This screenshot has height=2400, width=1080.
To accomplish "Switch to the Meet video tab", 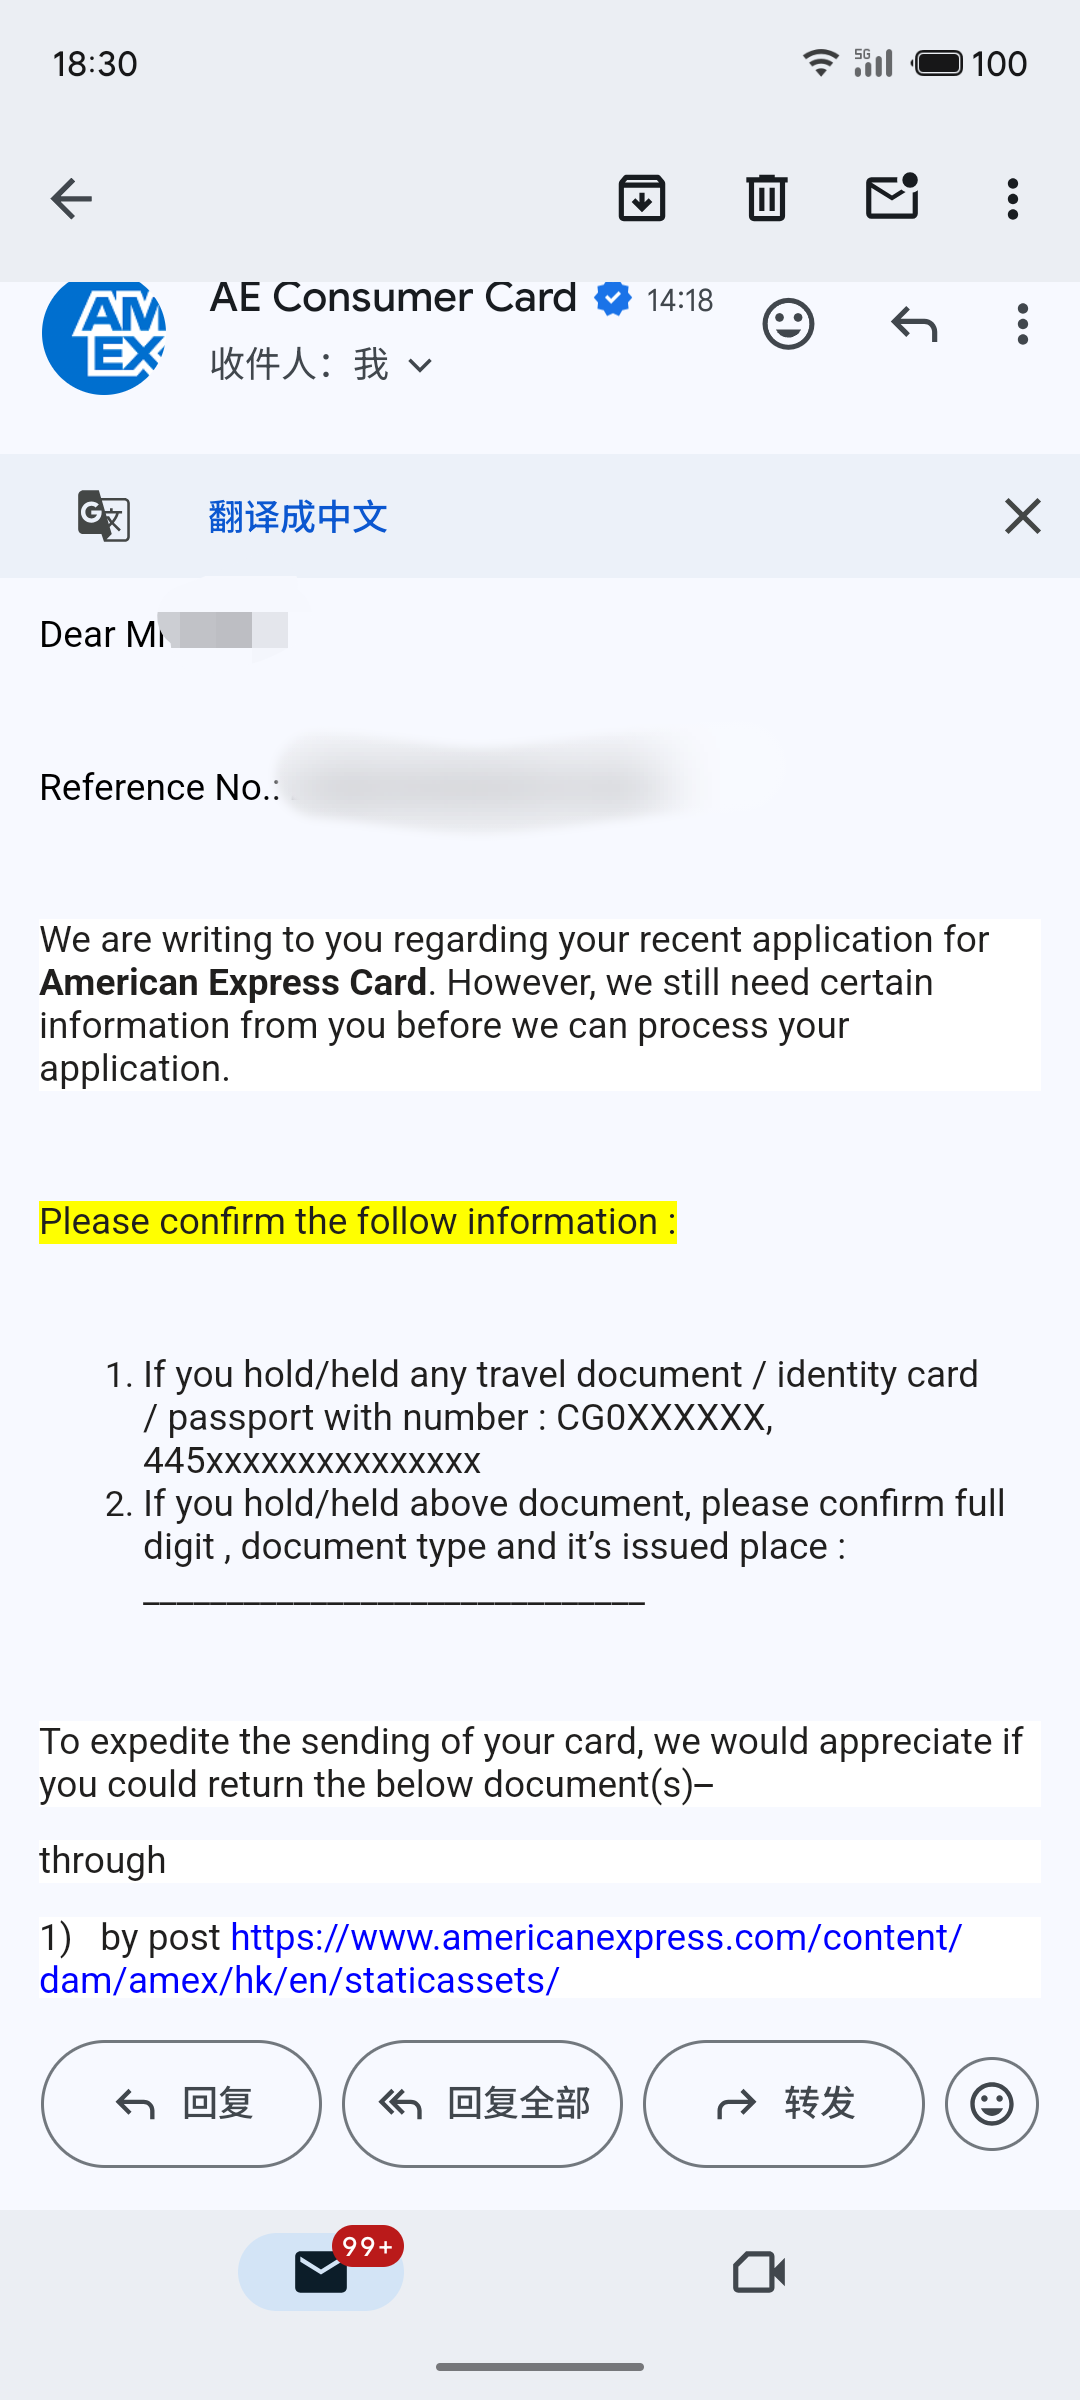I will click(x=759, y=2272).
